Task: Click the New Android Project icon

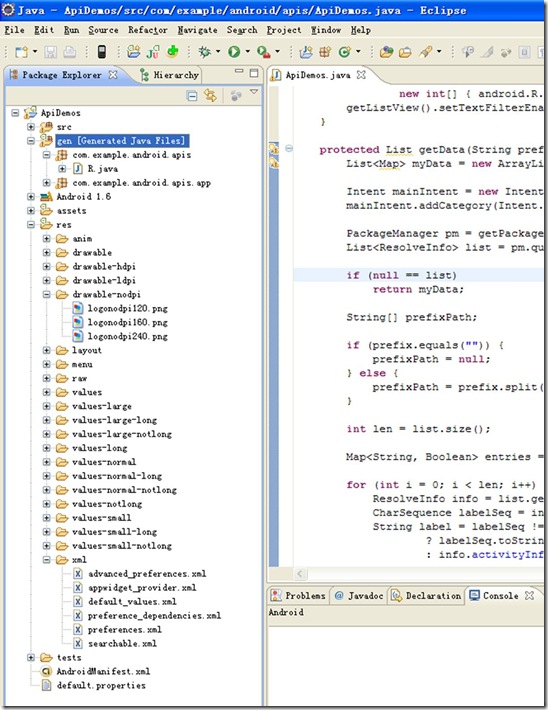Action: coord(133,52)
